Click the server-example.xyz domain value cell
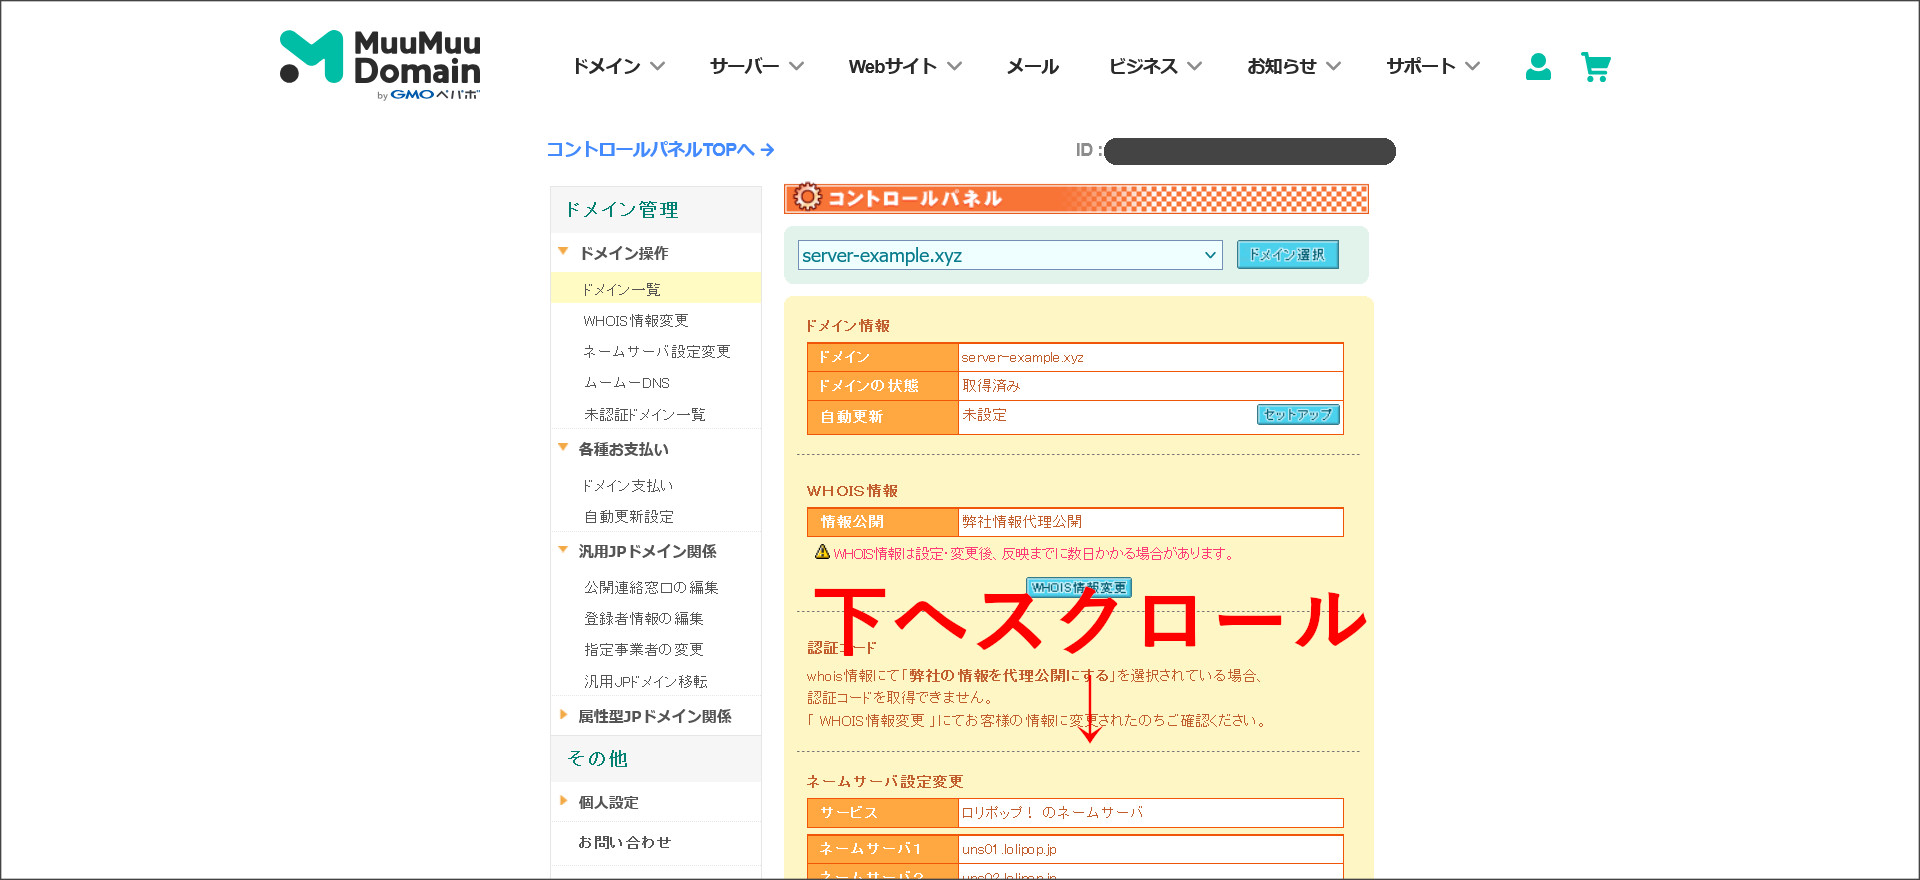1920x880 pixels. [1151, 357]
